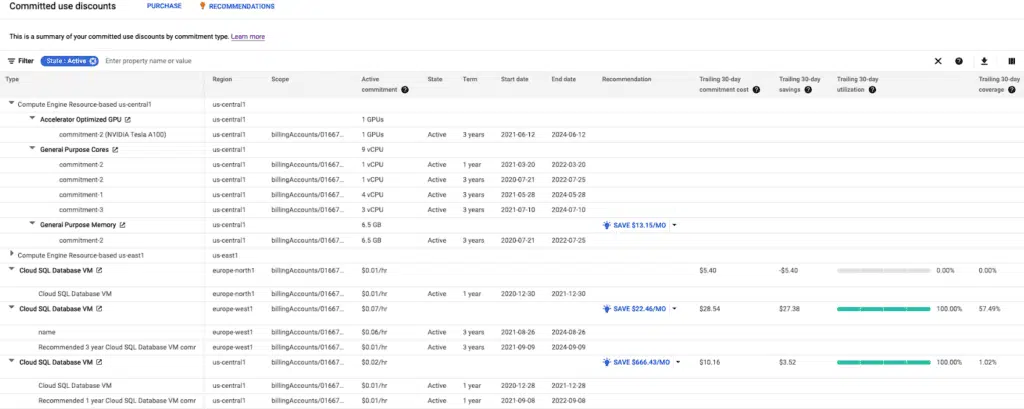Open dropdown next to SAVE $13.15/MO
1024x409 pixels.
pos(675,225)
